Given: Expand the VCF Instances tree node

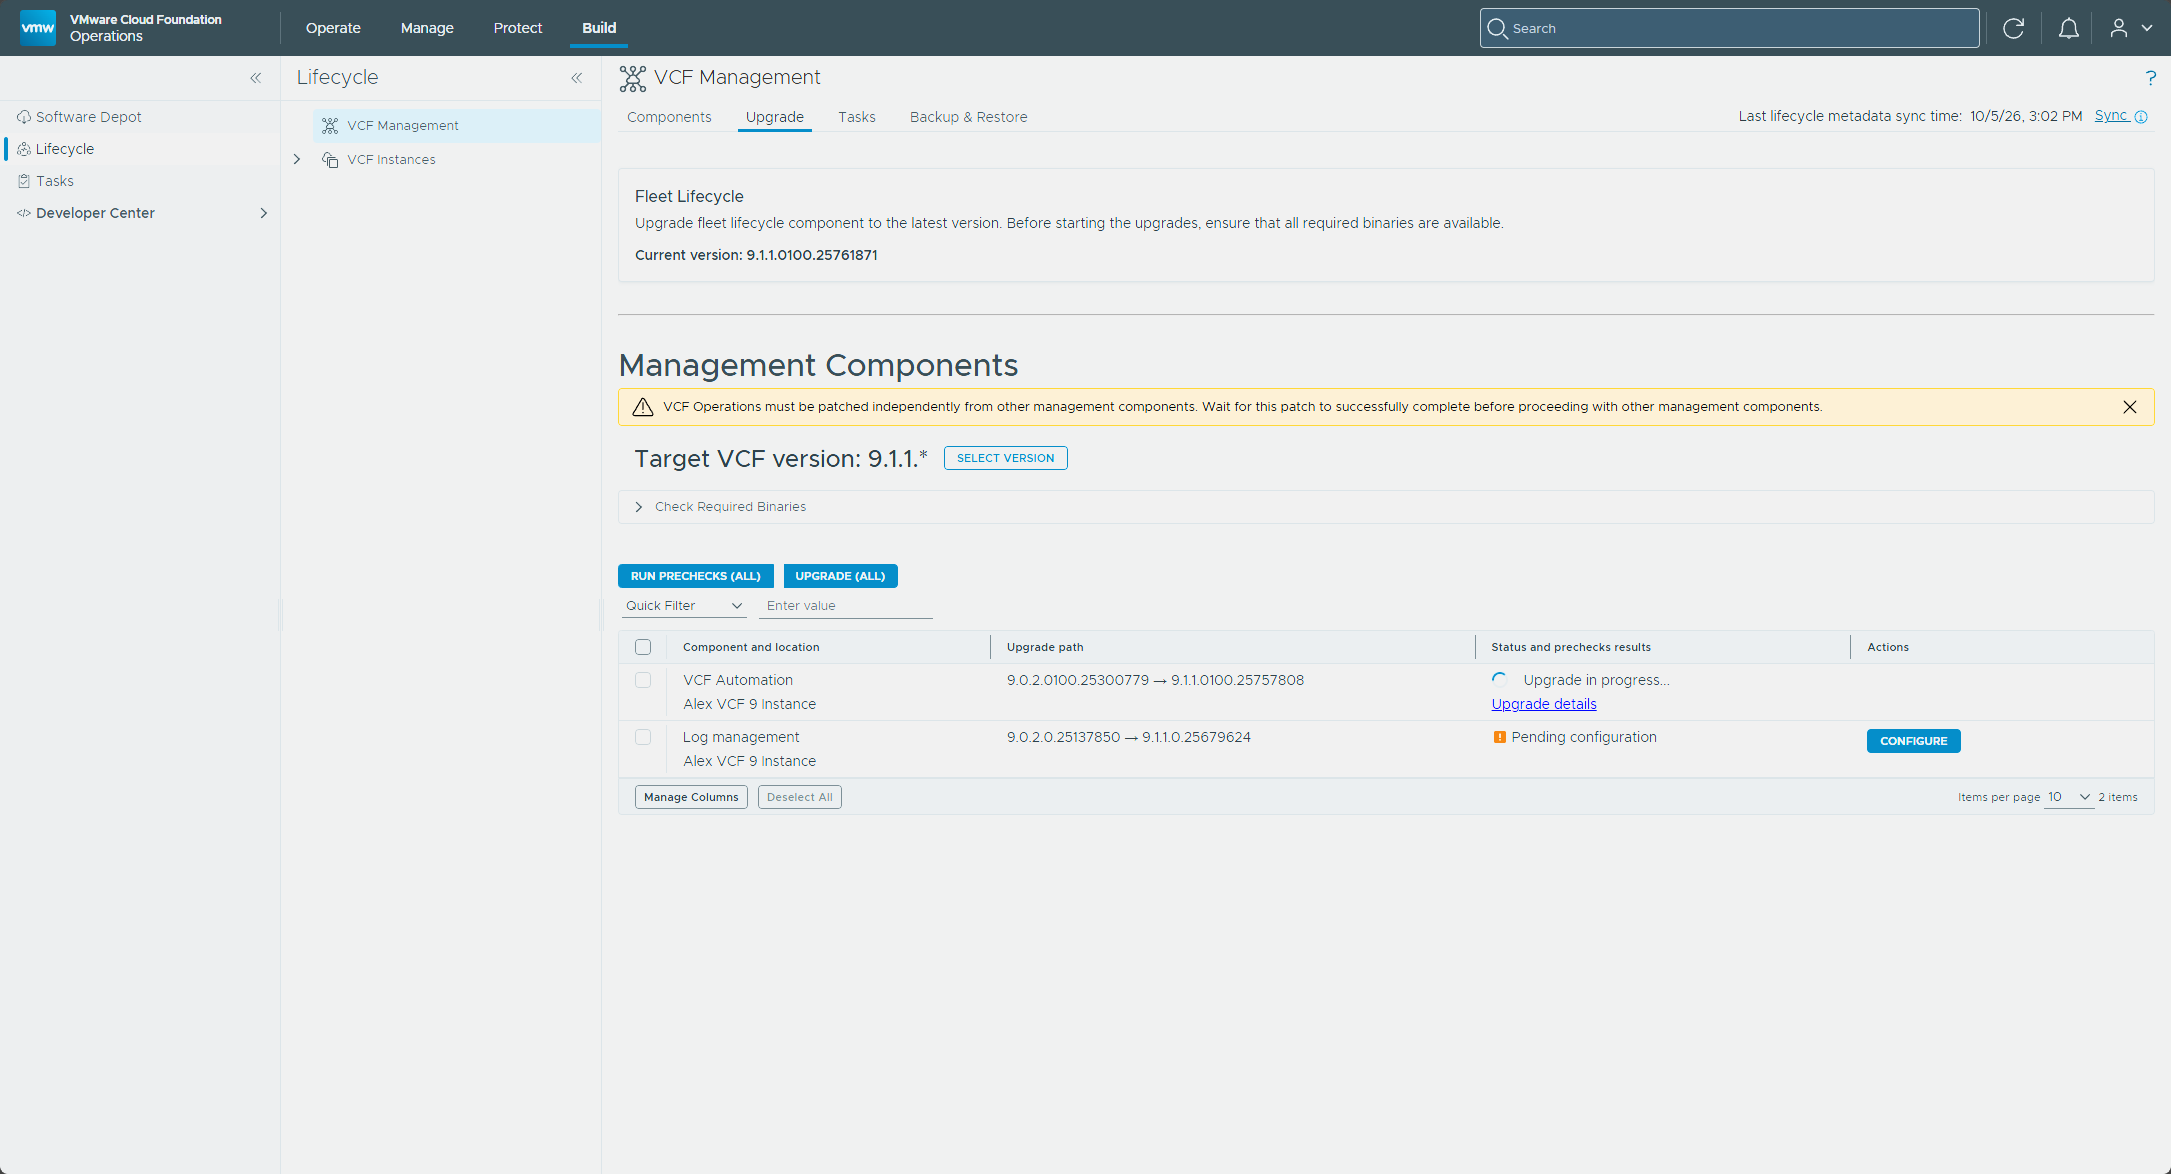Looking at the screenshot, I should [297, 160].
